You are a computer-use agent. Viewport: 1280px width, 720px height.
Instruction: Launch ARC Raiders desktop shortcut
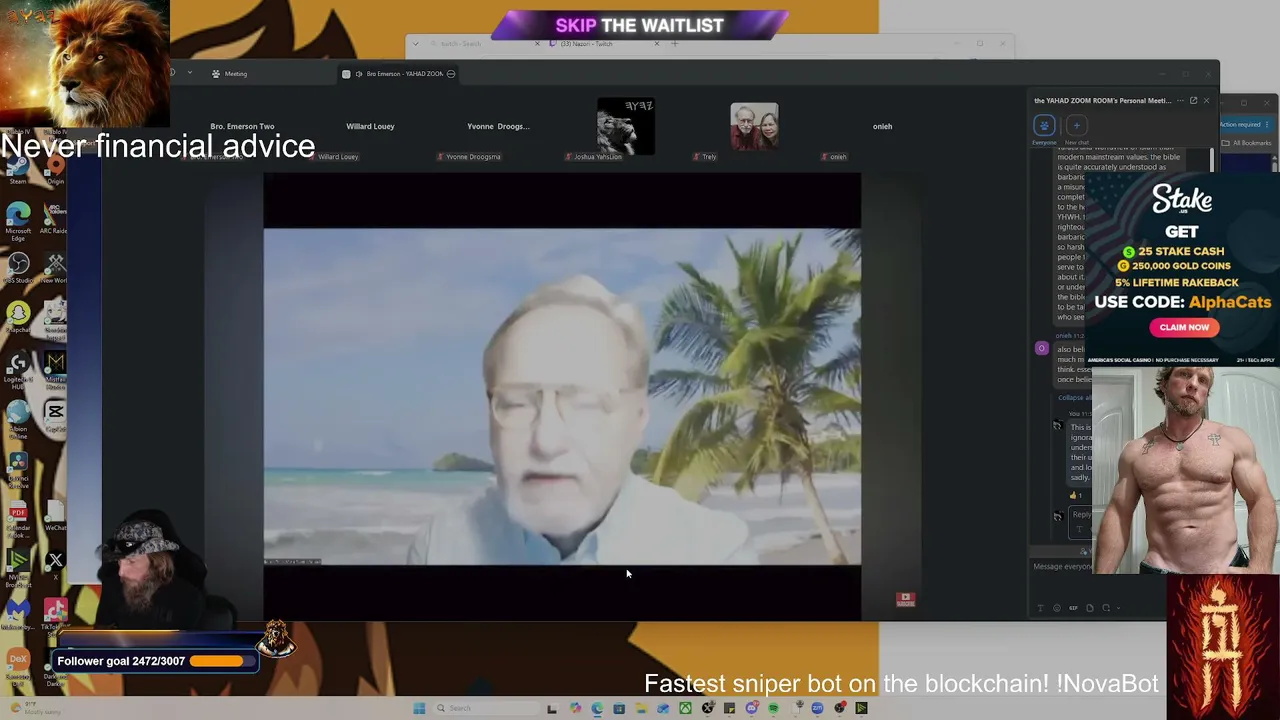click(55, 217)
